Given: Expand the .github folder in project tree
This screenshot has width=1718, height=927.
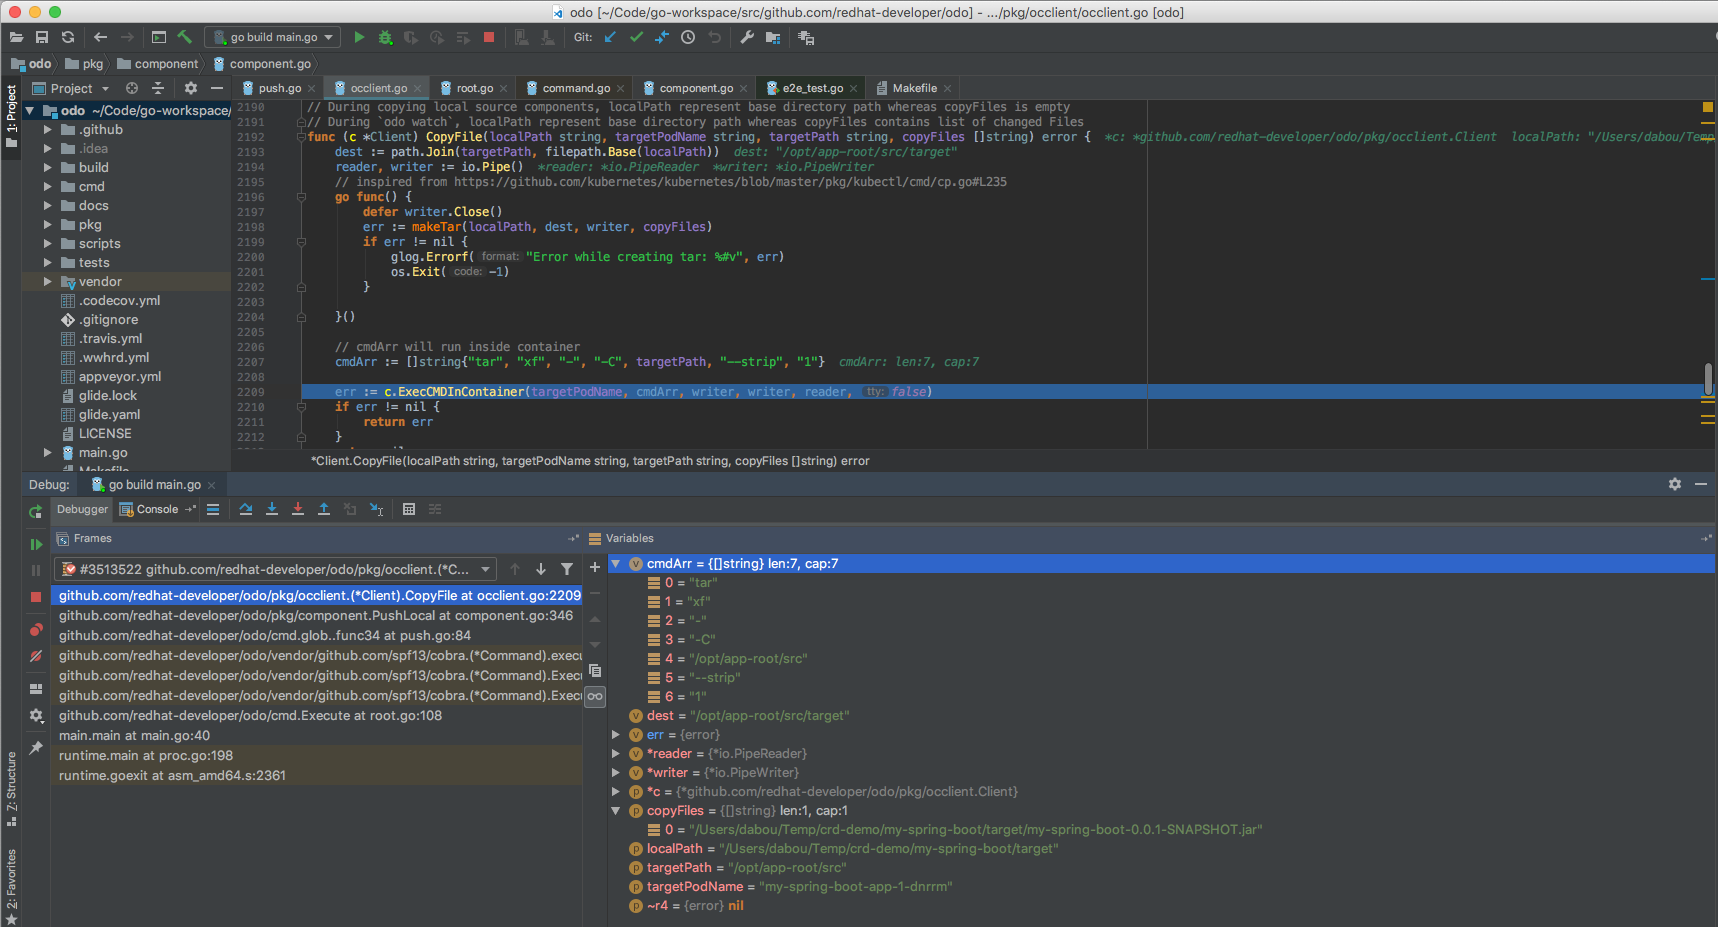Looking at the screenshot, I should coord(47,129).
